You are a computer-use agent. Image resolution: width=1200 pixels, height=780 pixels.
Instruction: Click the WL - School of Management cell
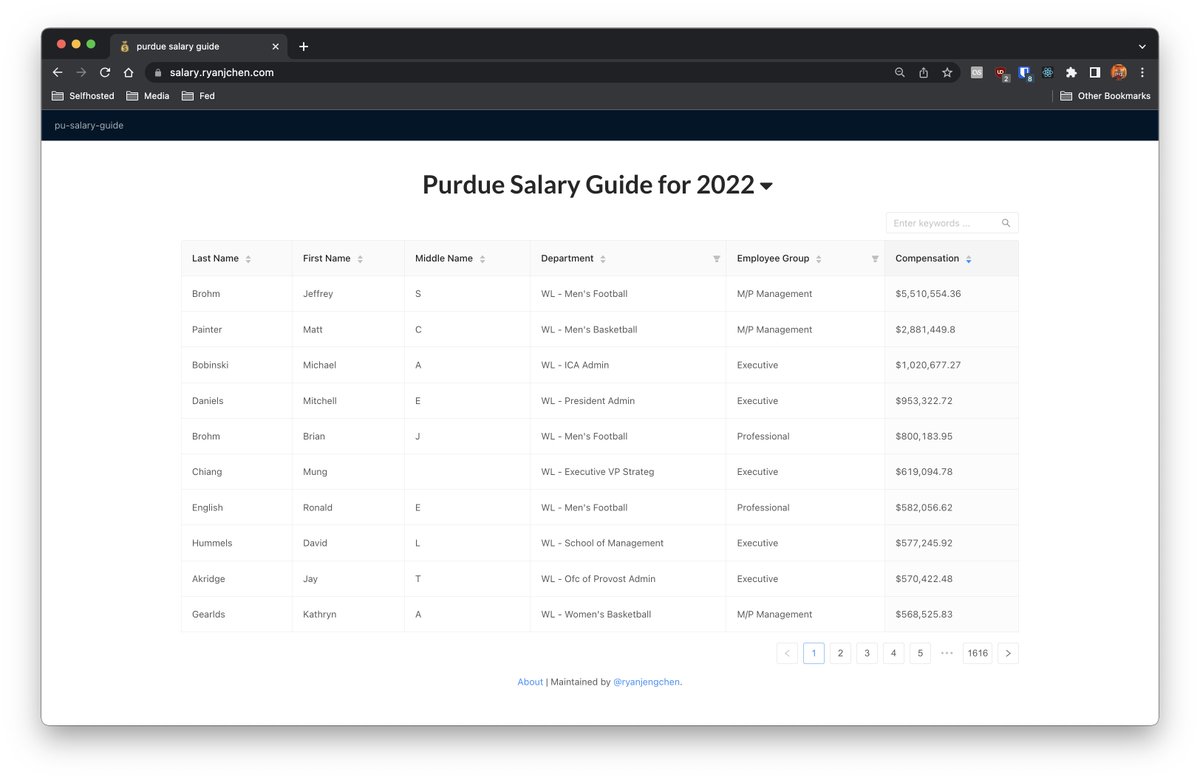628,543
